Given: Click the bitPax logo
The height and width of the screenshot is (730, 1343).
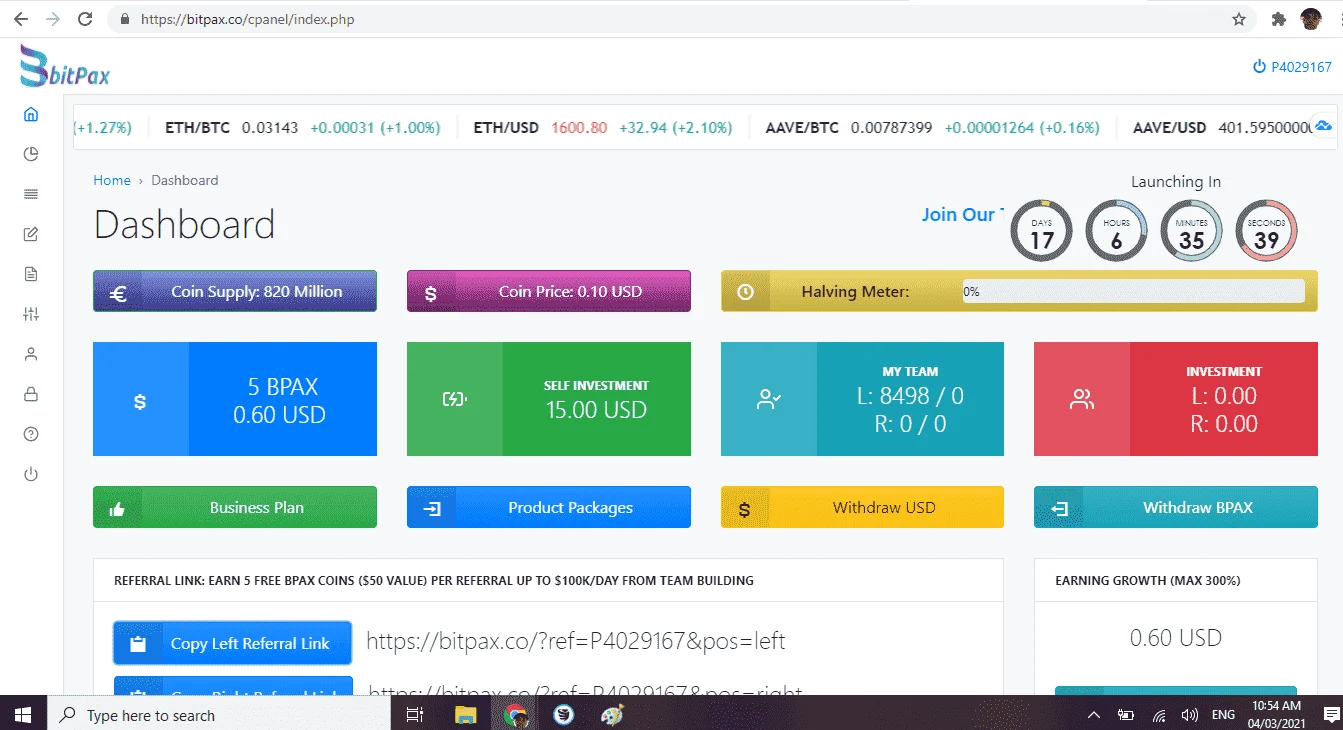Looking at the screenshot, I should [x=65, y=66].
